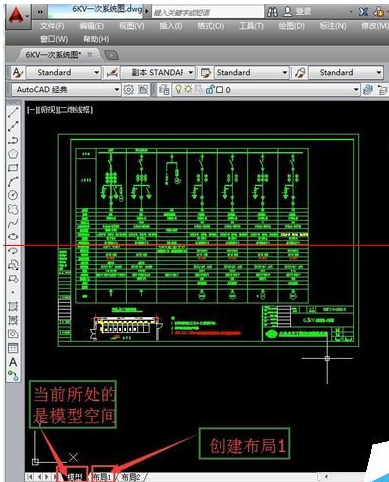Open multileader style Standard dropdown
Image resolution: width=389 pixels, height=482 pixels.
[346, 72]
